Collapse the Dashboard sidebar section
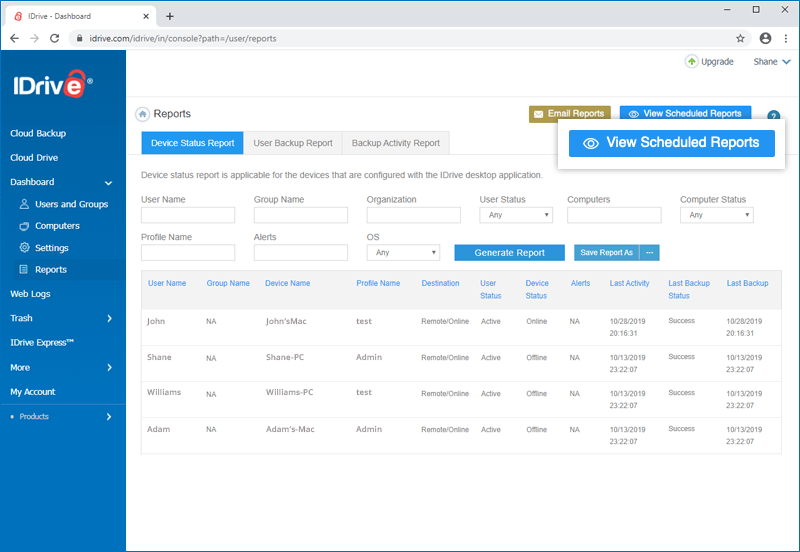Viewport: 800px width, 552px height. pos(108,183)
